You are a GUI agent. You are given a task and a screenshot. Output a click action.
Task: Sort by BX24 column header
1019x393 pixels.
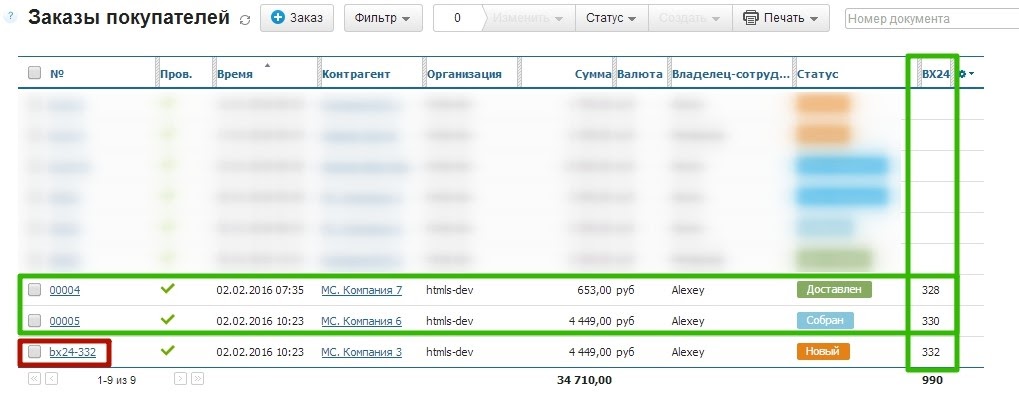(936, 74)
